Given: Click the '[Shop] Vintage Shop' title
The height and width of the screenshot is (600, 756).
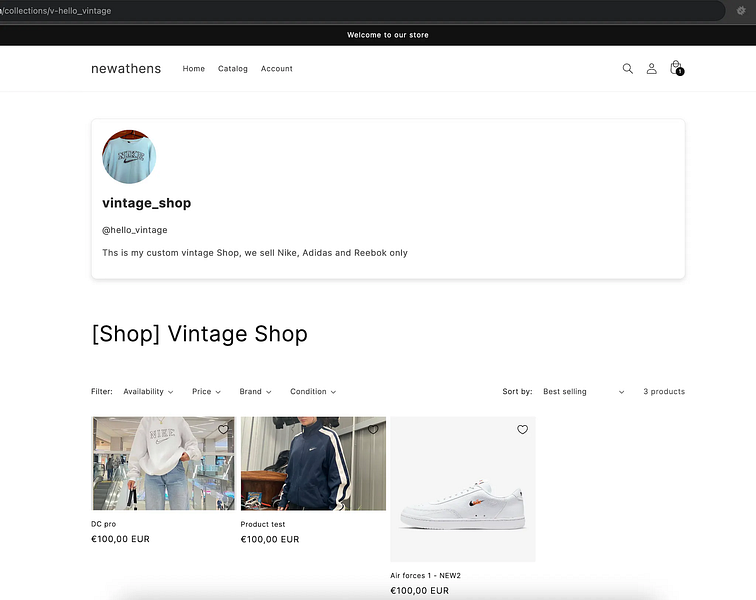Looking at the screenshot, I should click(200, 334).
